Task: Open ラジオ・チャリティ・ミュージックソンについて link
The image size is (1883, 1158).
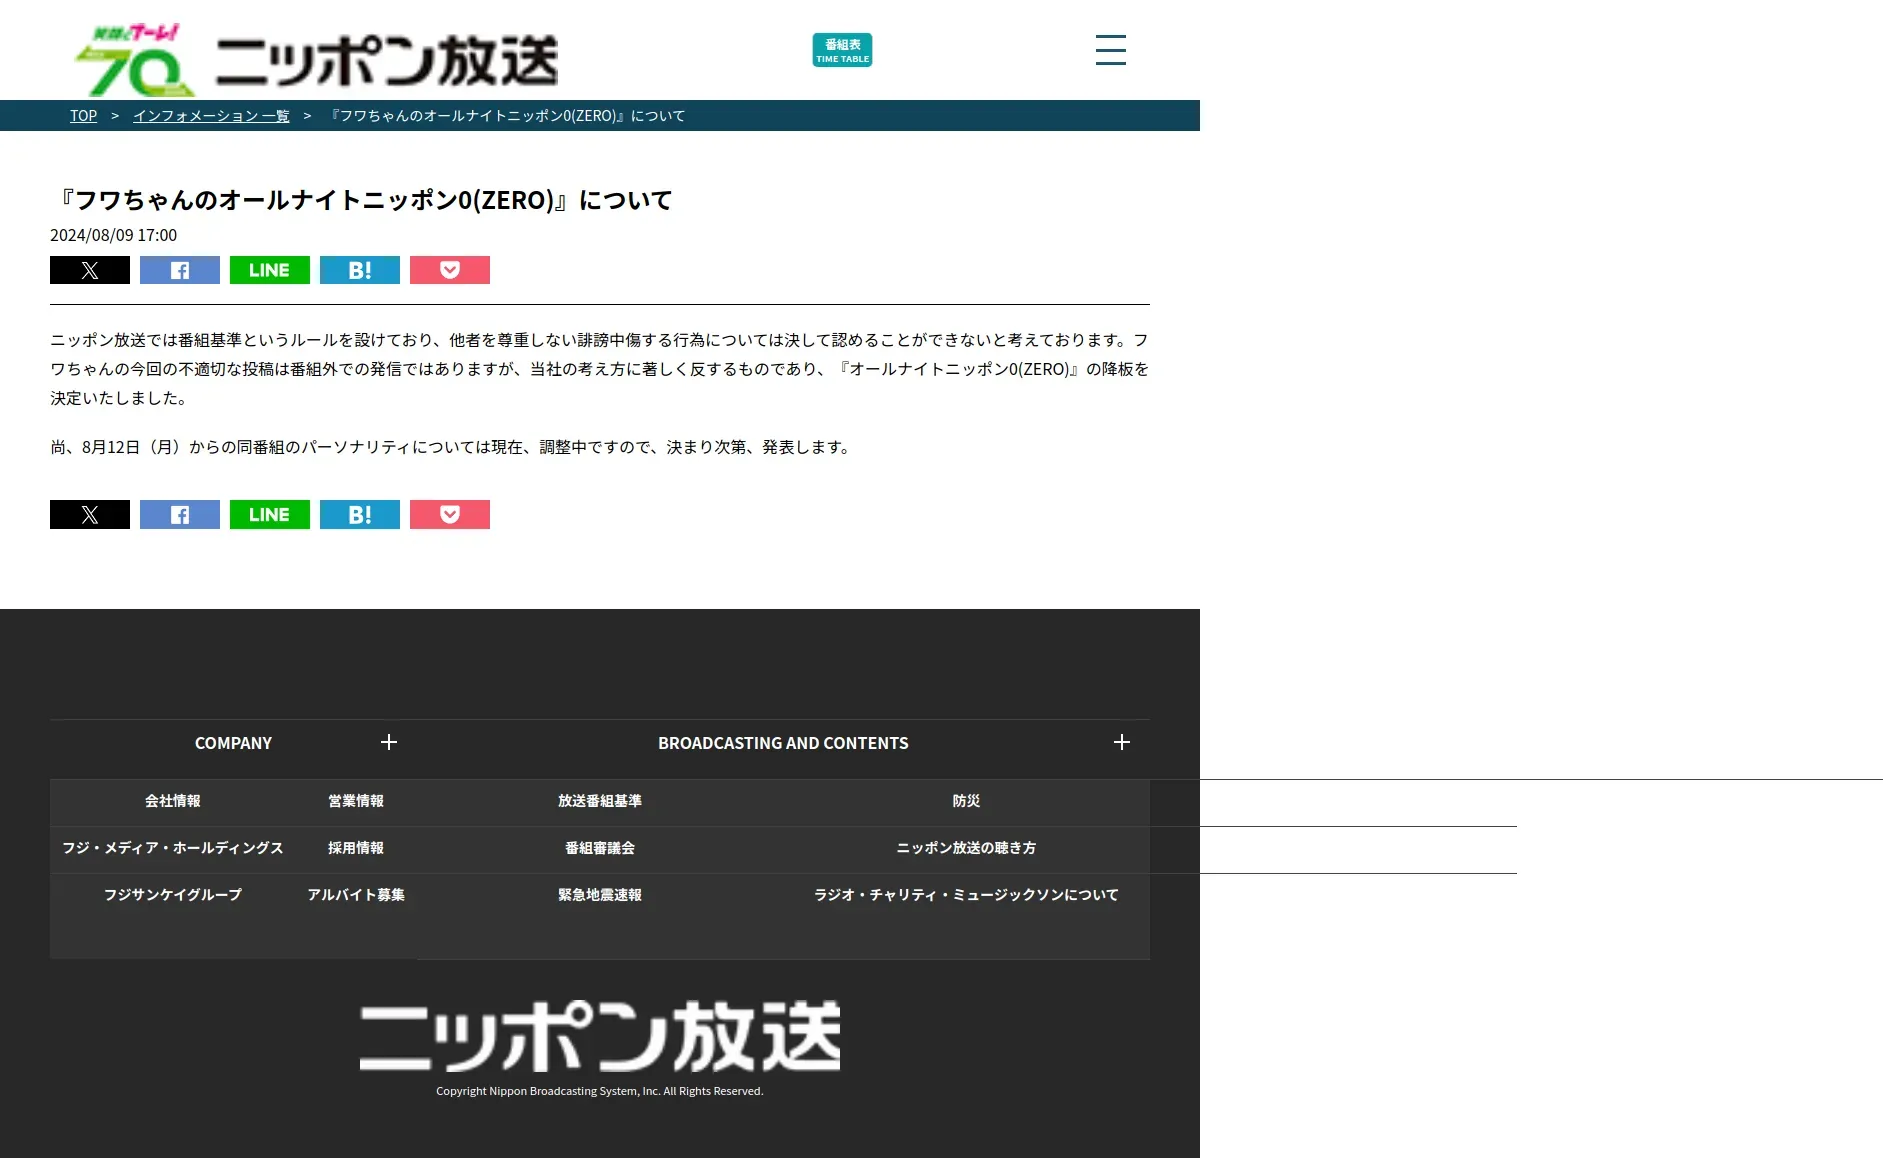Action: pyautogui.click(x=966, y=895)
